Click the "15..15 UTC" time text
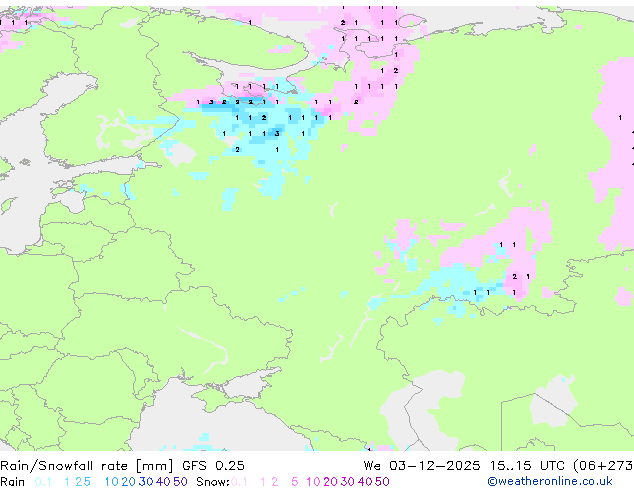 tap(526, 466)
